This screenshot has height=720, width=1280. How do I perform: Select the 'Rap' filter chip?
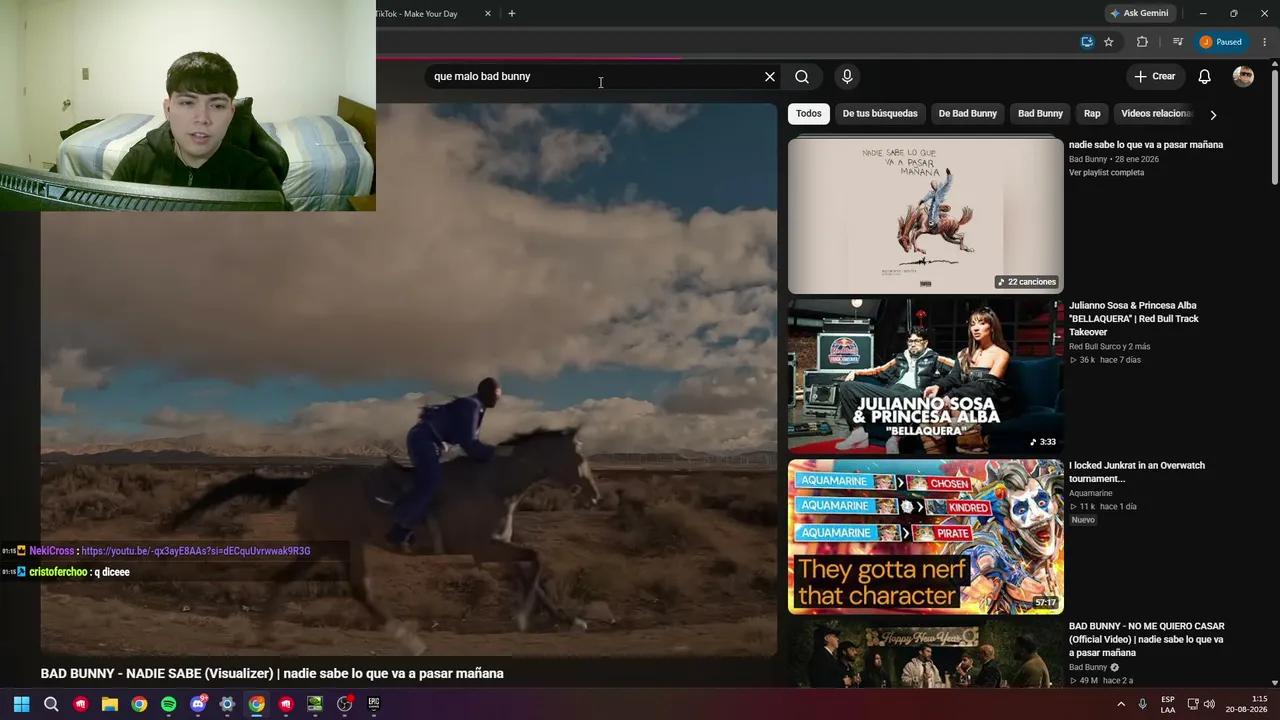(x=1092, y=114)
